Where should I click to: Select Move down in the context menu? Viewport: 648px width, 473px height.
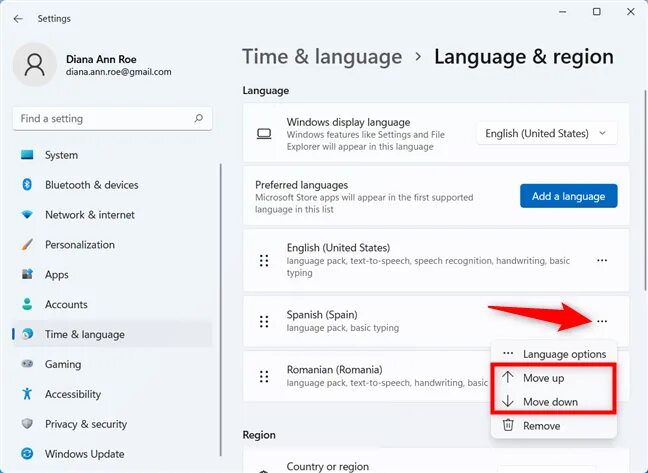point(554,402)
